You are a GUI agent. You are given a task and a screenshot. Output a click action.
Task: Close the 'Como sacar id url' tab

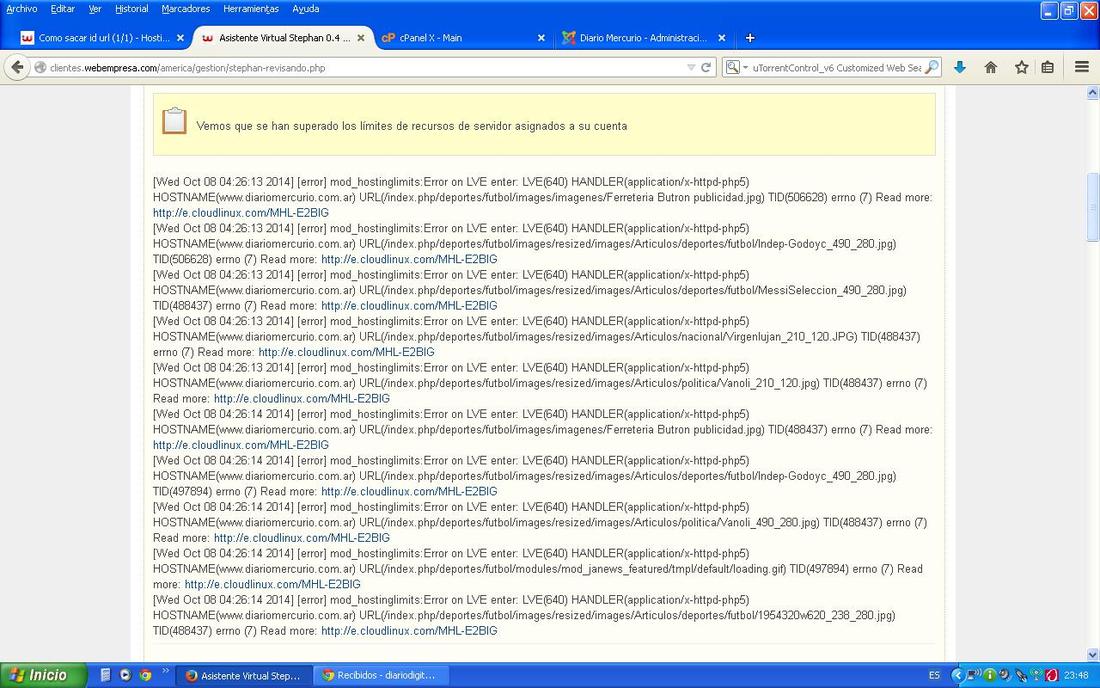pos(180,38)
